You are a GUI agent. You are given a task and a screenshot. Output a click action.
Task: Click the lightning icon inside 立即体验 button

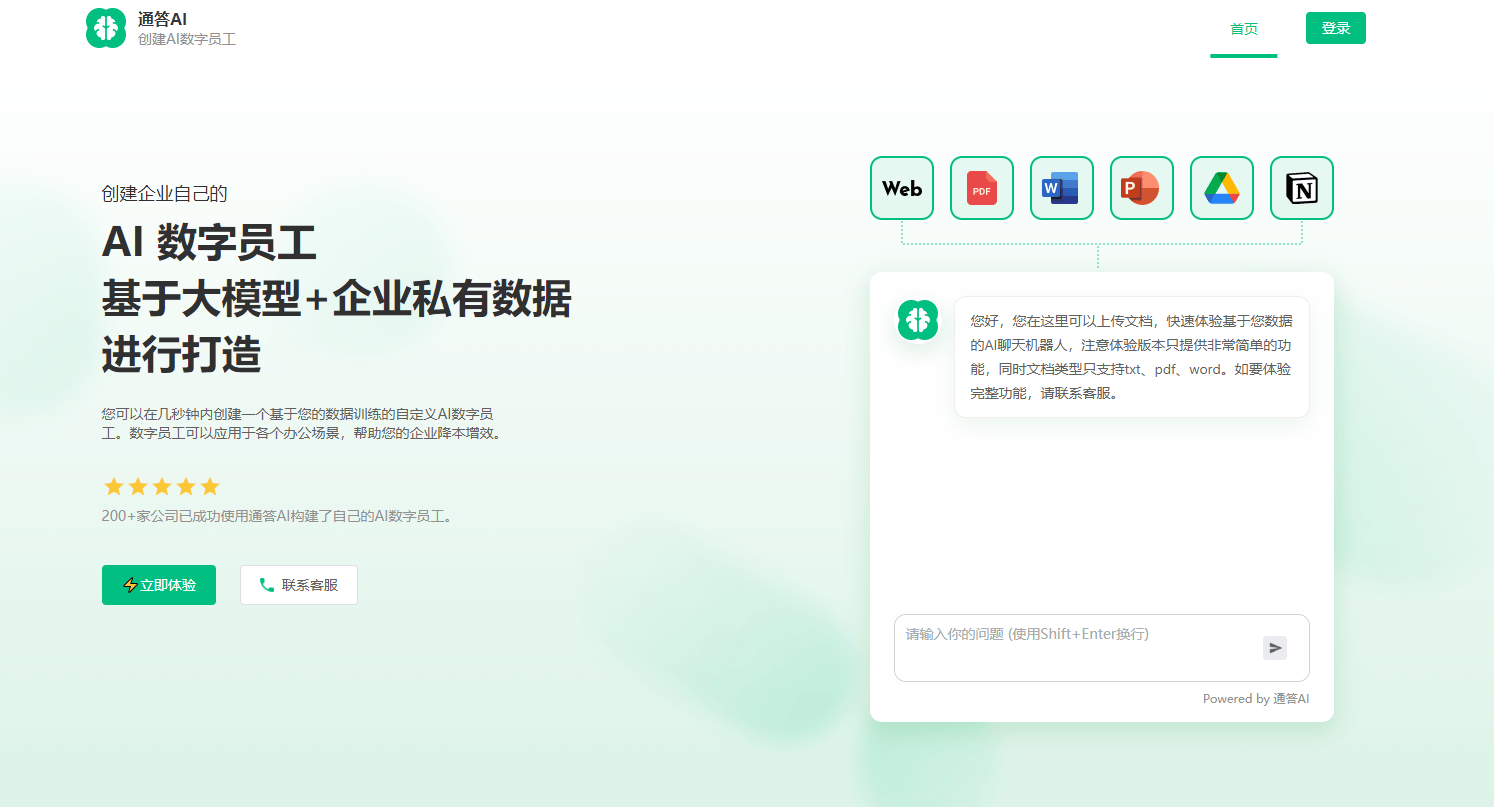(x=133, y=585)
